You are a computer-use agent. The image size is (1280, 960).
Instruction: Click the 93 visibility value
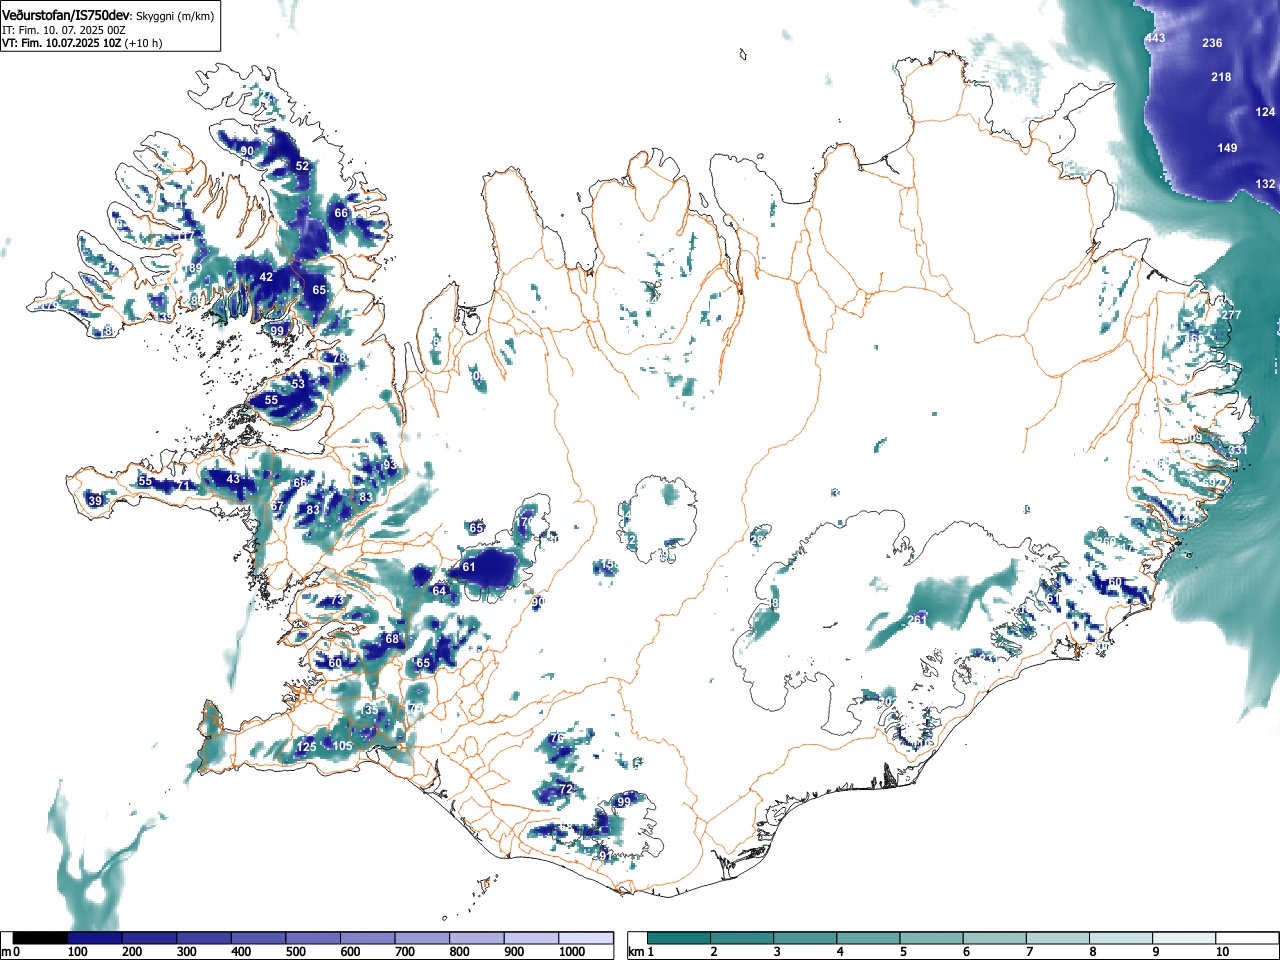(x=390, y=465)
